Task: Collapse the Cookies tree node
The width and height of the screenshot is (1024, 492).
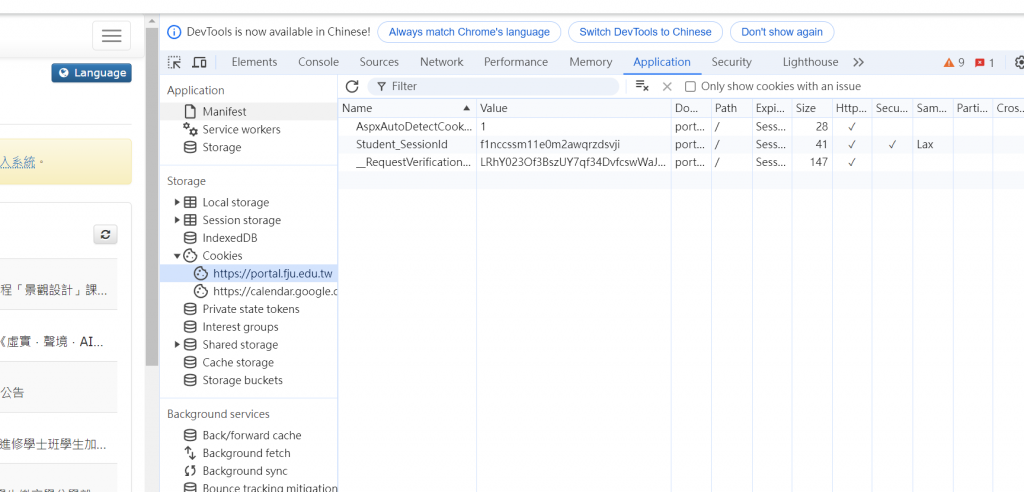Action: pyautogui.click(x=177, y=256)
